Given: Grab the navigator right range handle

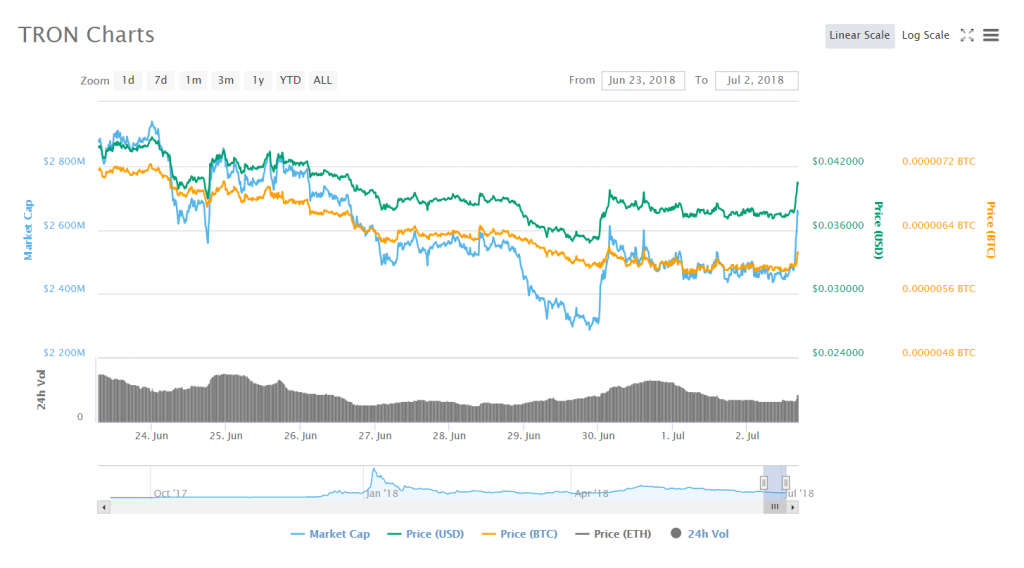Looking at the screenshot, I should tap(786, 483).
